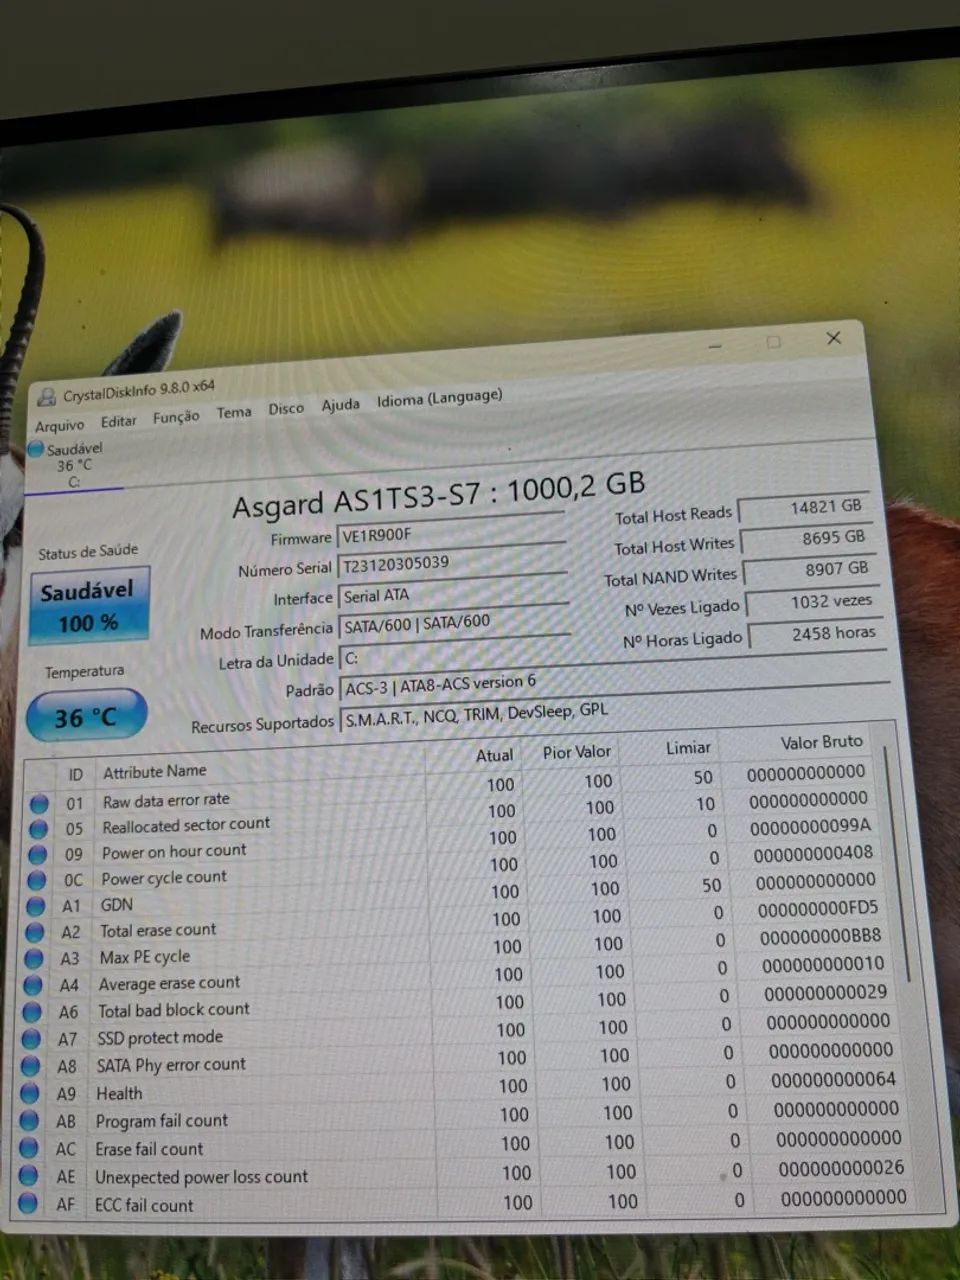Click status orb for Erase fail count
960x1280 pixels.
tap(29, 1150)
